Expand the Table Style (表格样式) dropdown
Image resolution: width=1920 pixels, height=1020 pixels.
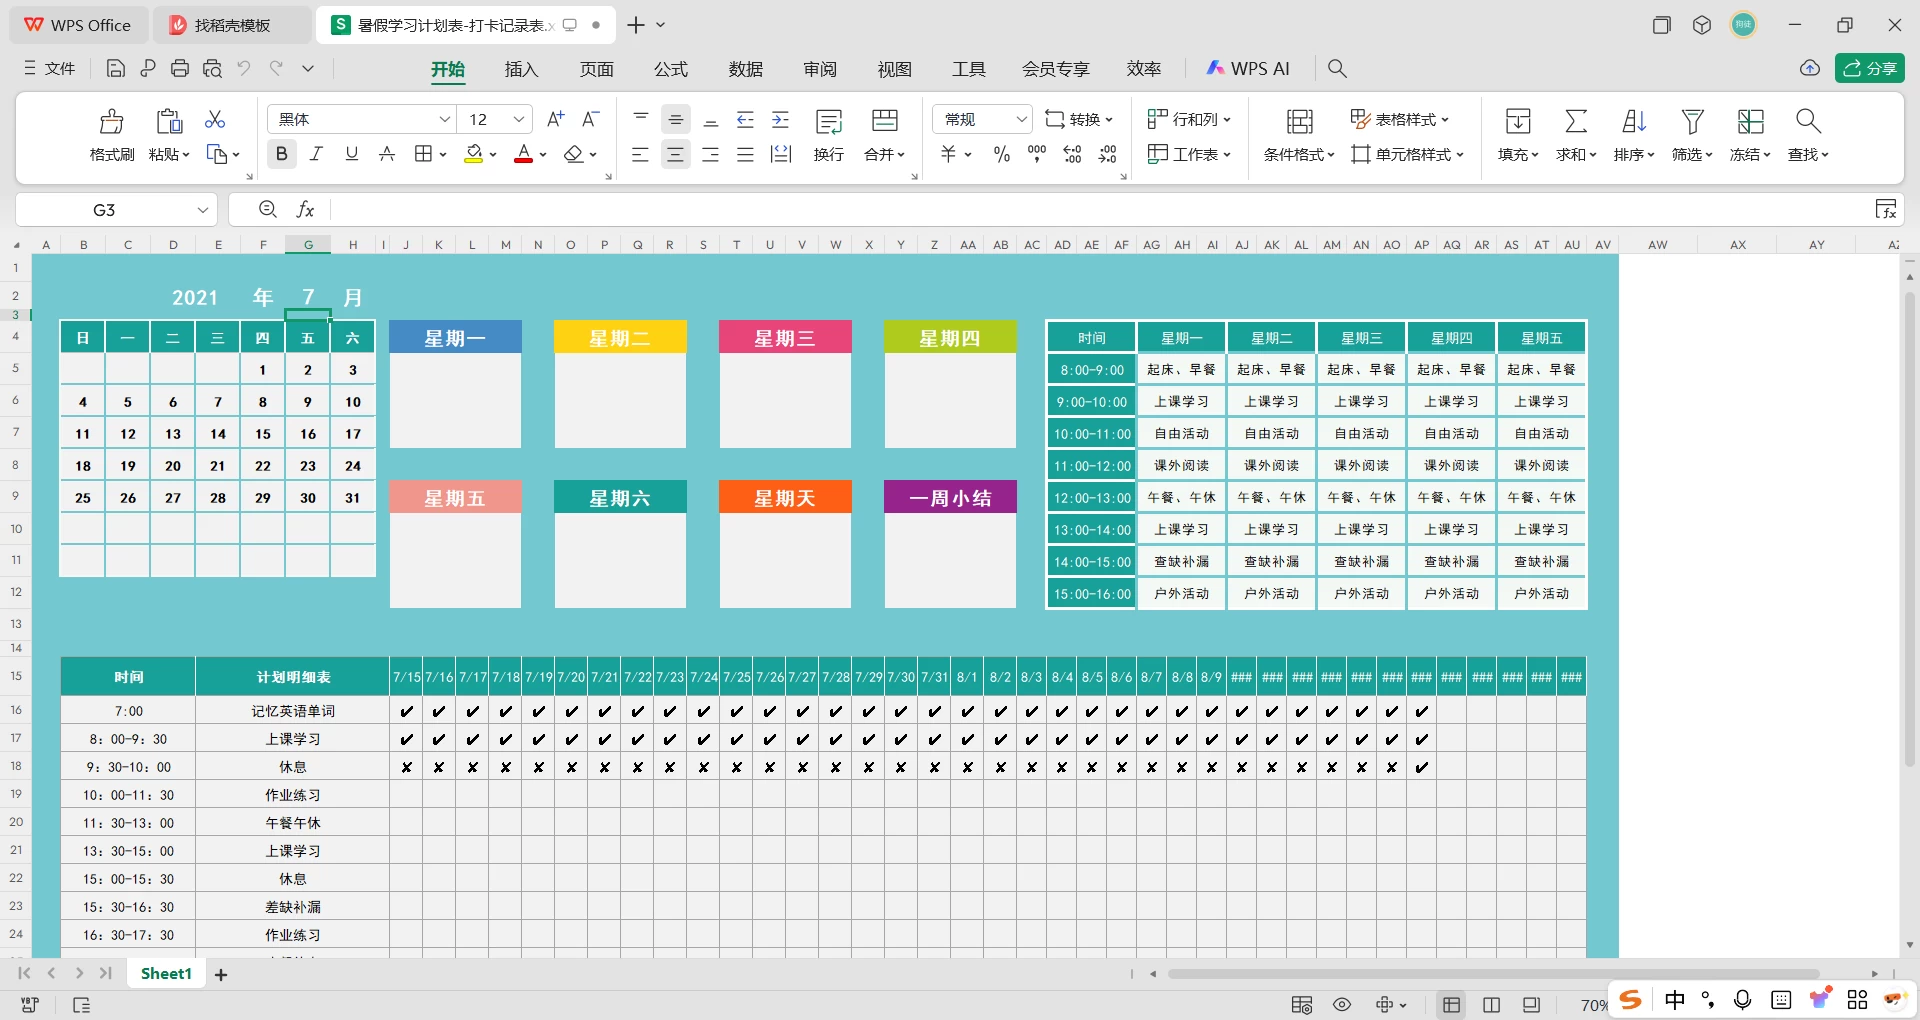click(x=1445, y=119)
